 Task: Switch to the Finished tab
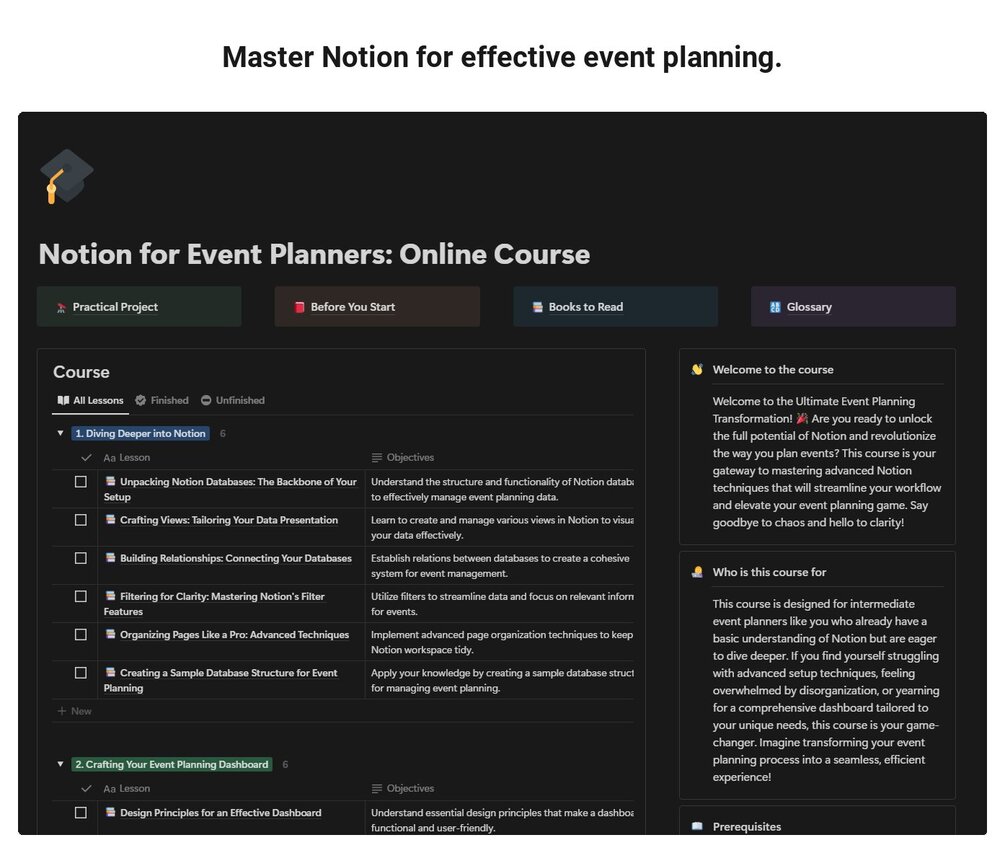pos(162,401)
